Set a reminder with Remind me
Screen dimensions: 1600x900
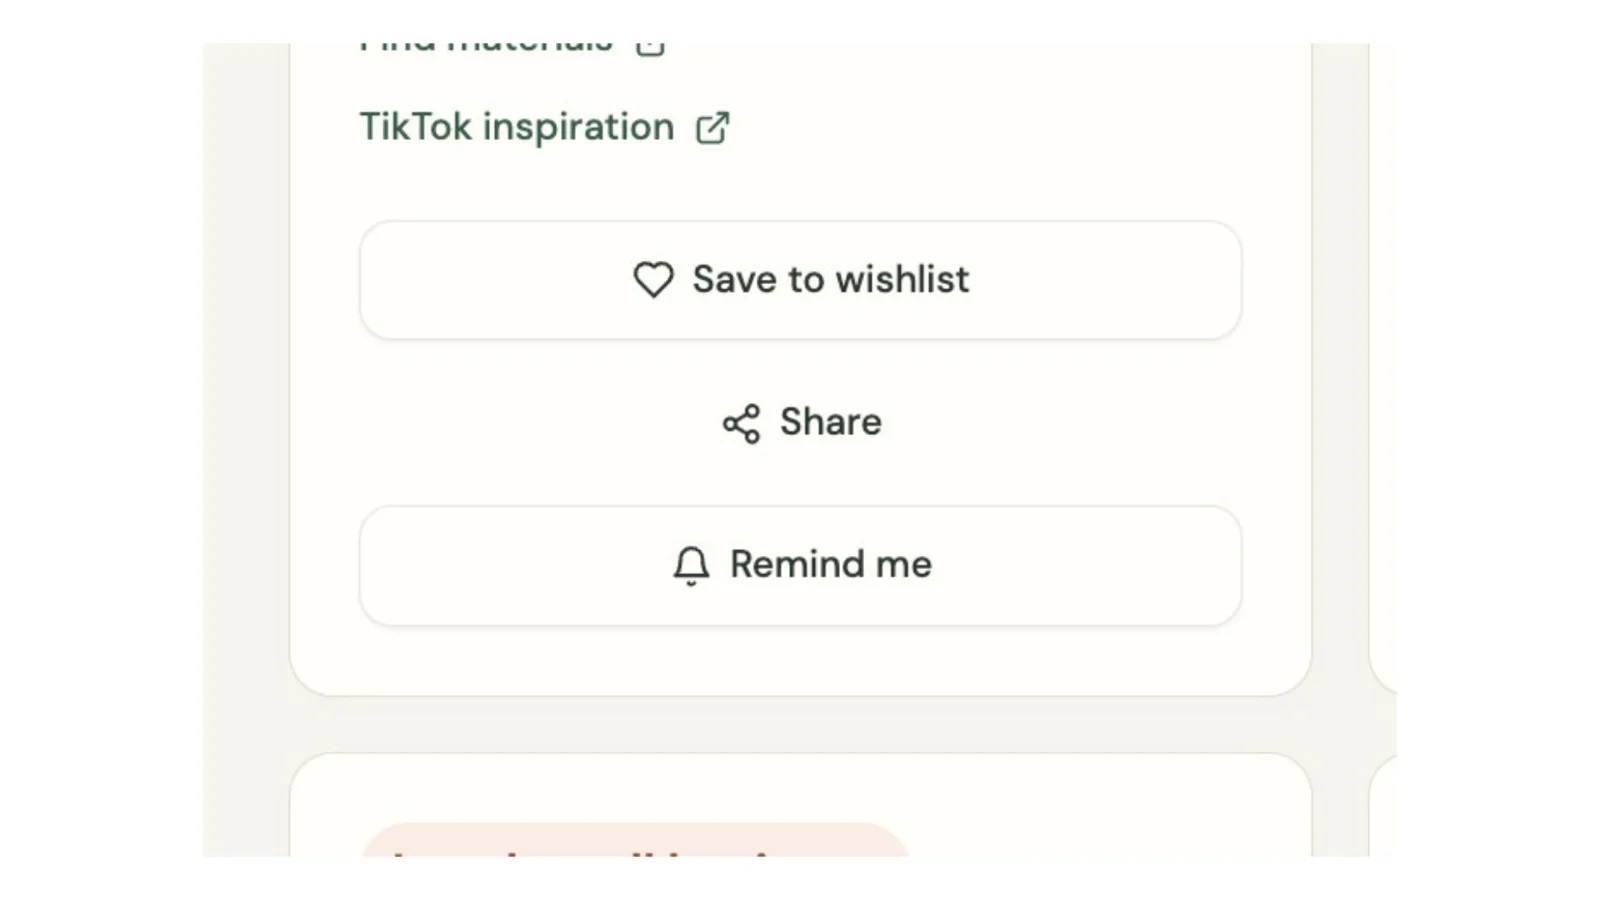point(800,565)
